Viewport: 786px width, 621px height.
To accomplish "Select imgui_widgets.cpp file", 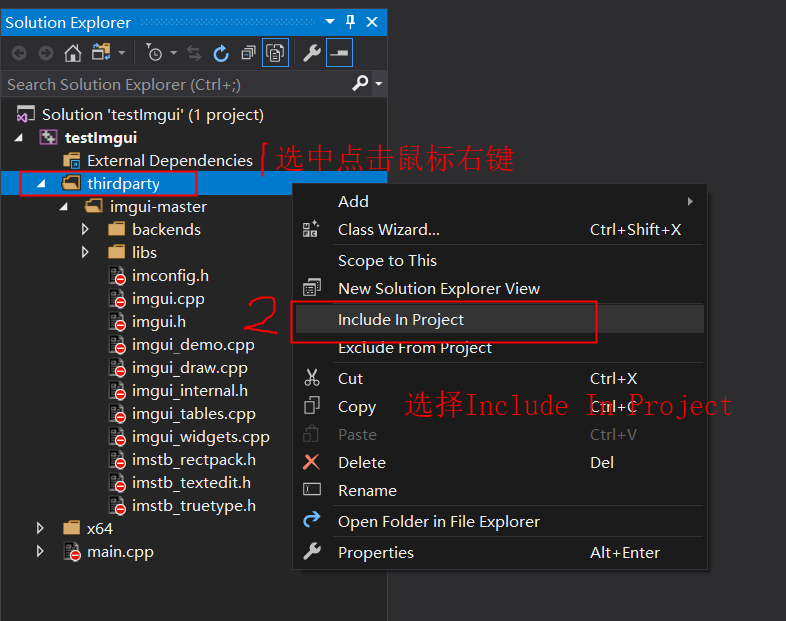I will tap(201, 437).
